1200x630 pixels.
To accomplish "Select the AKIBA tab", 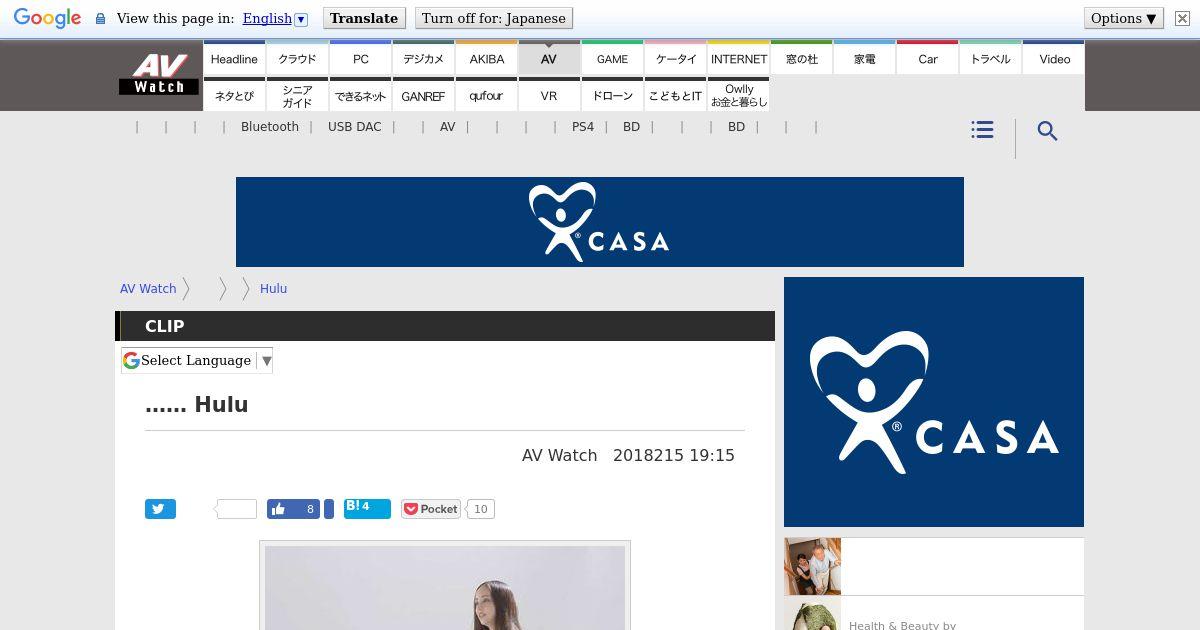I will pos(486,58).
